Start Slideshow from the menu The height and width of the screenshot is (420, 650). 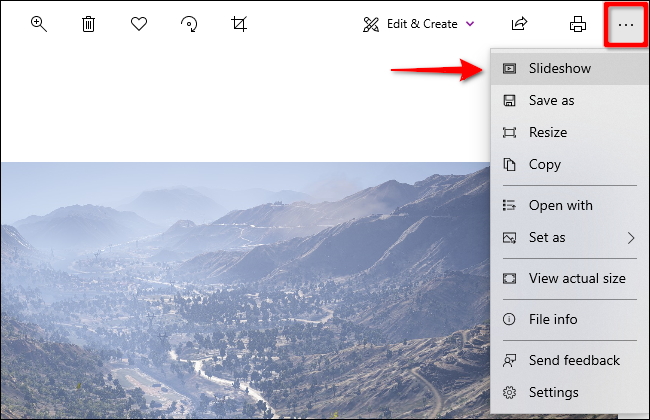(559, 69)
